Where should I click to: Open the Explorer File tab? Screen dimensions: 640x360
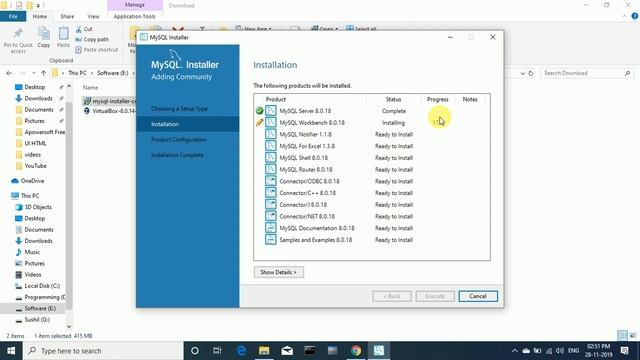[13, 16]
